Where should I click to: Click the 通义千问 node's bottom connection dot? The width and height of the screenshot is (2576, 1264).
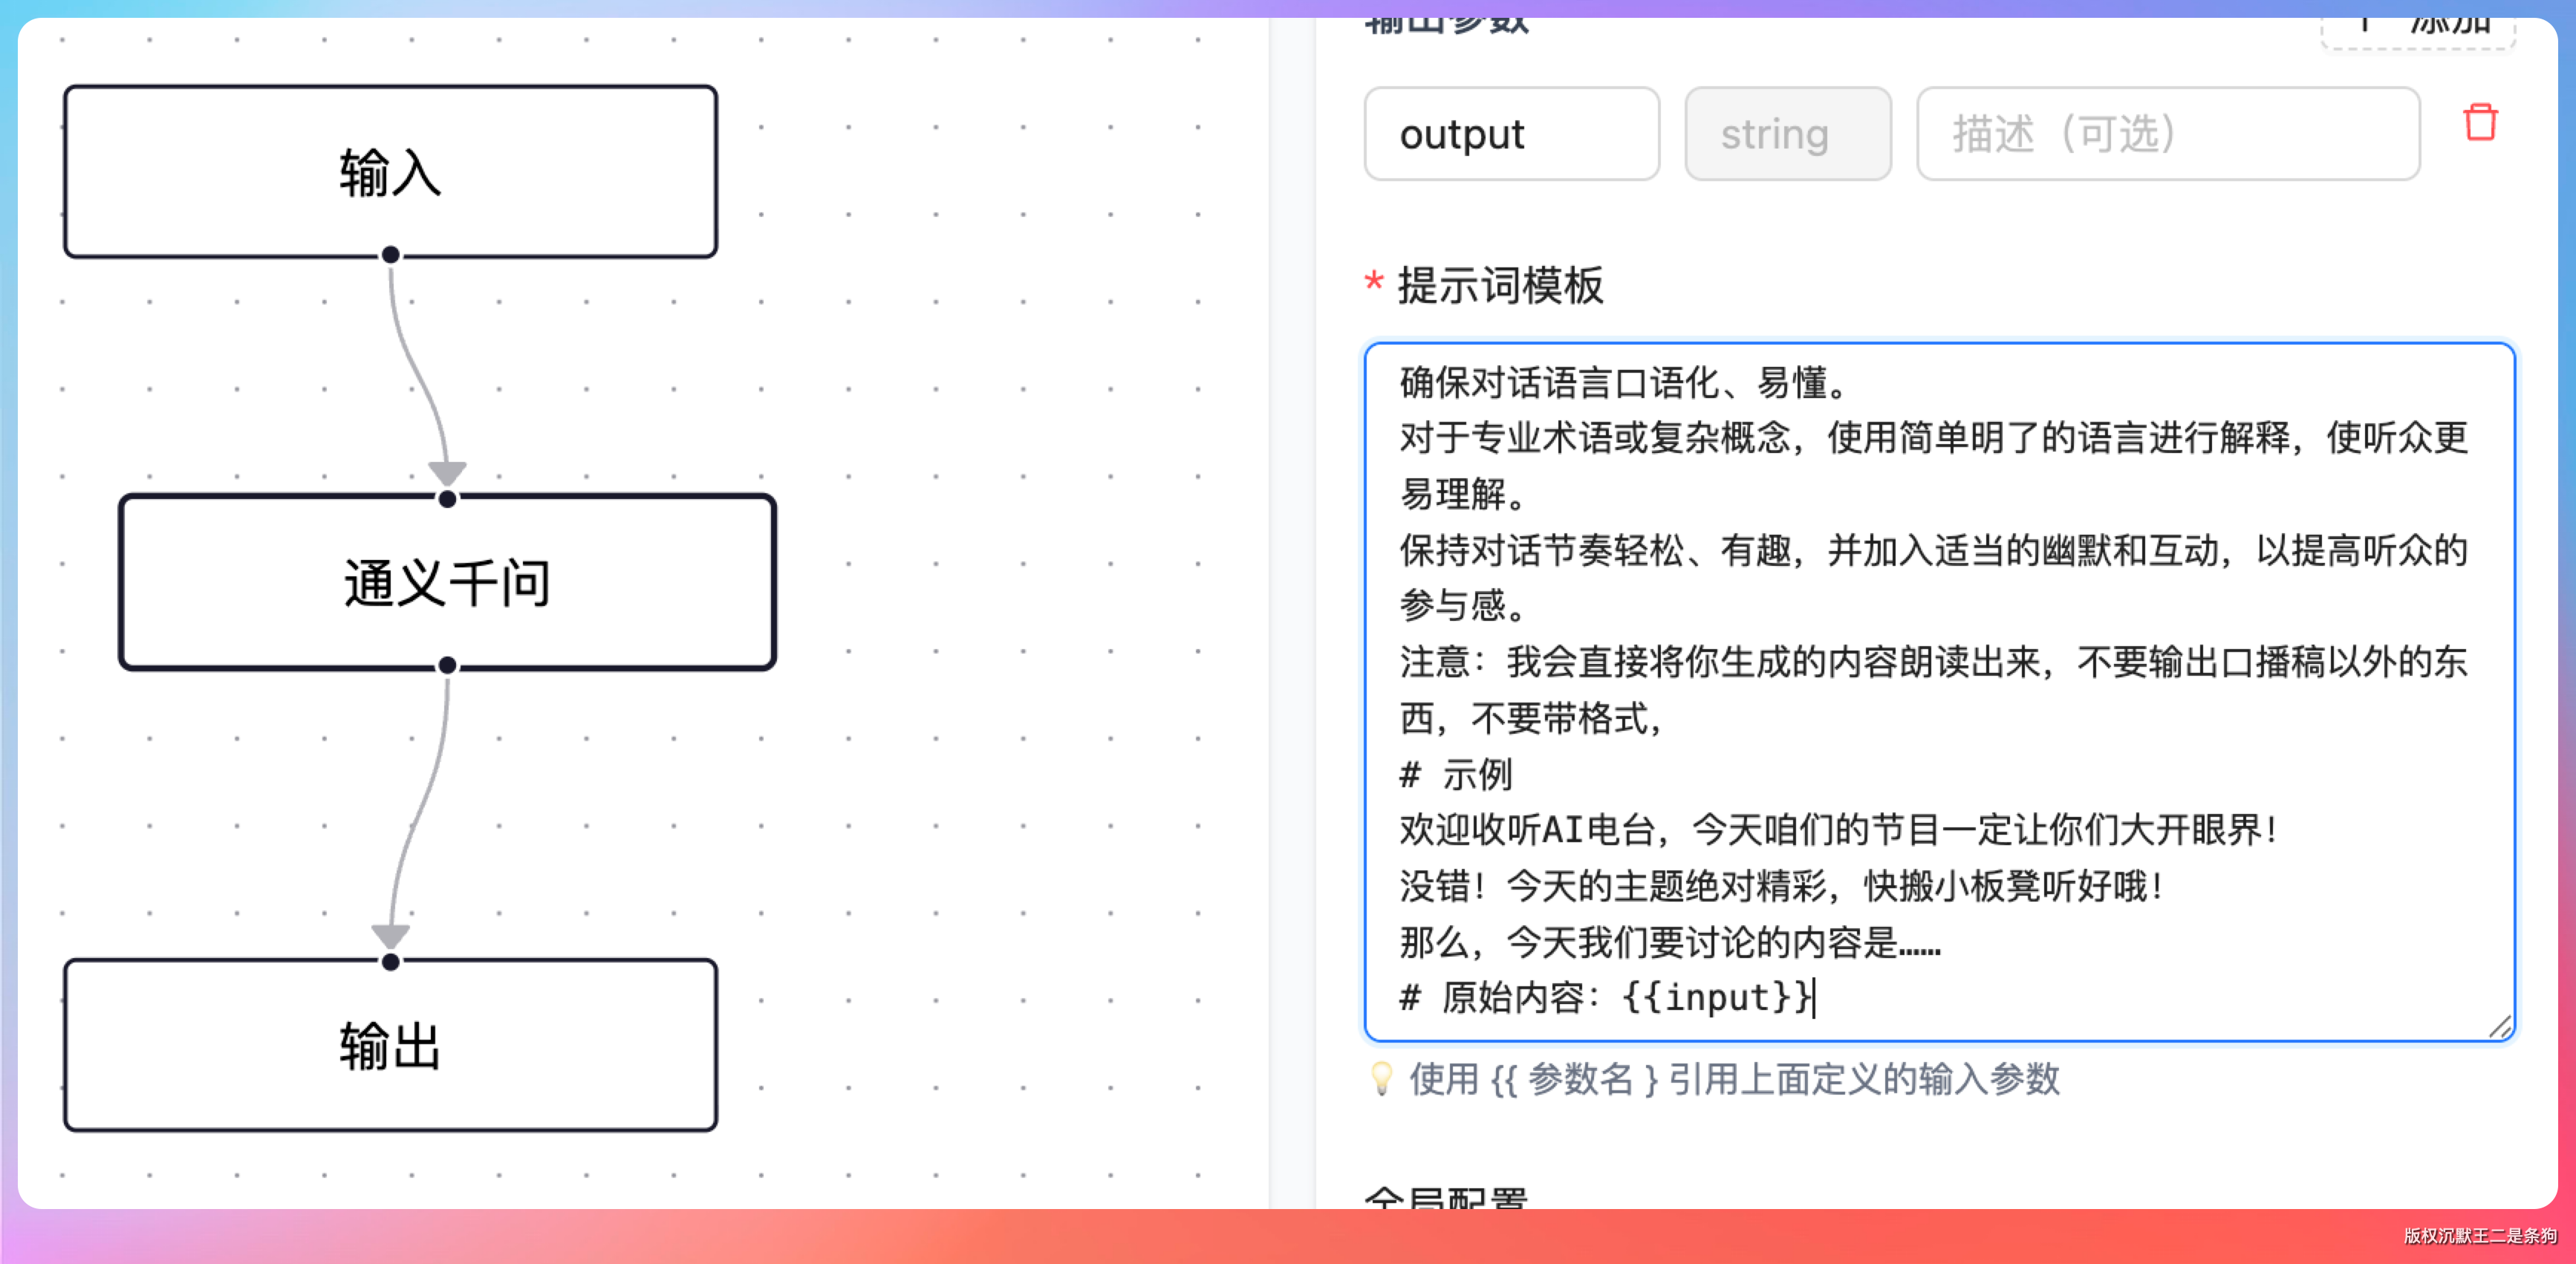[x=447, y=665]
